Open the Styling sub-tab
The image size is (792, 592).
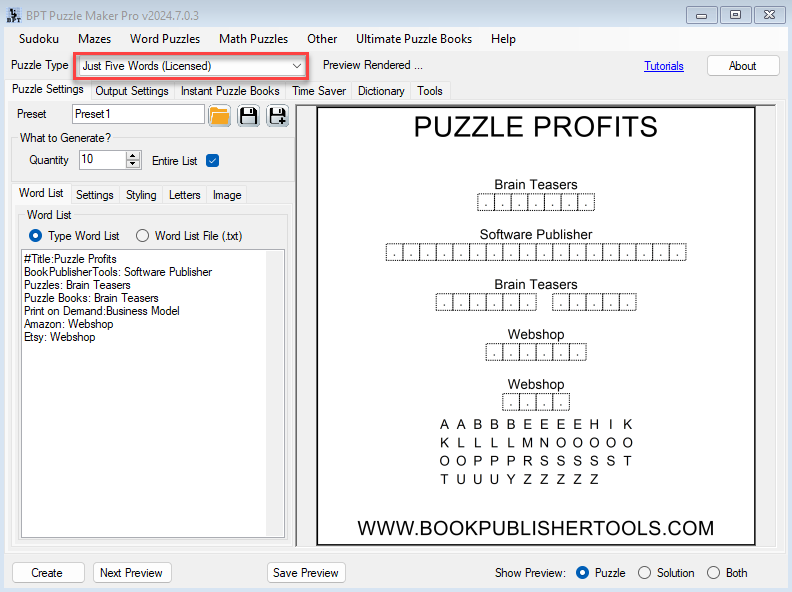click(x=141, y=195)
